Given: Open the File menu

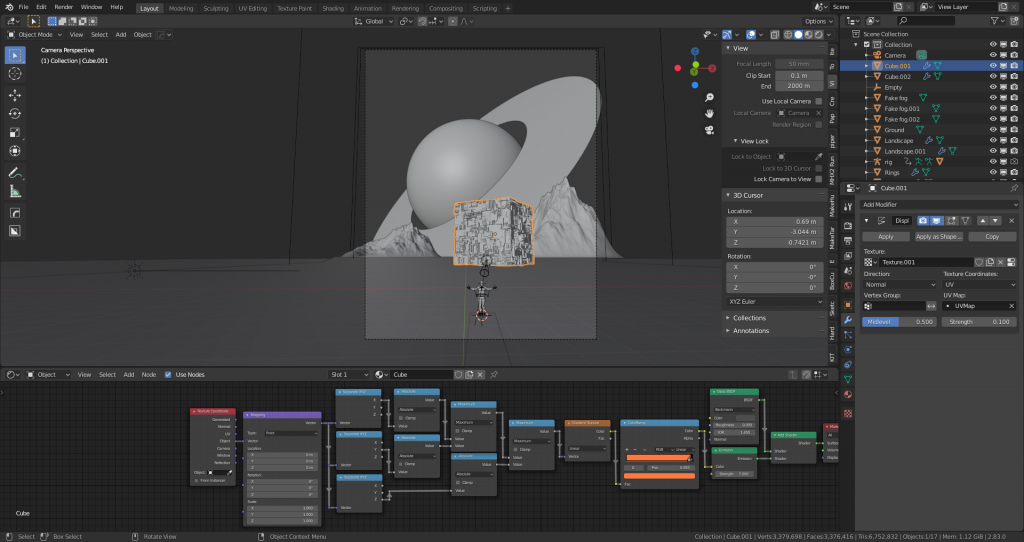Looking at the screenshot, I should [24, 7].
